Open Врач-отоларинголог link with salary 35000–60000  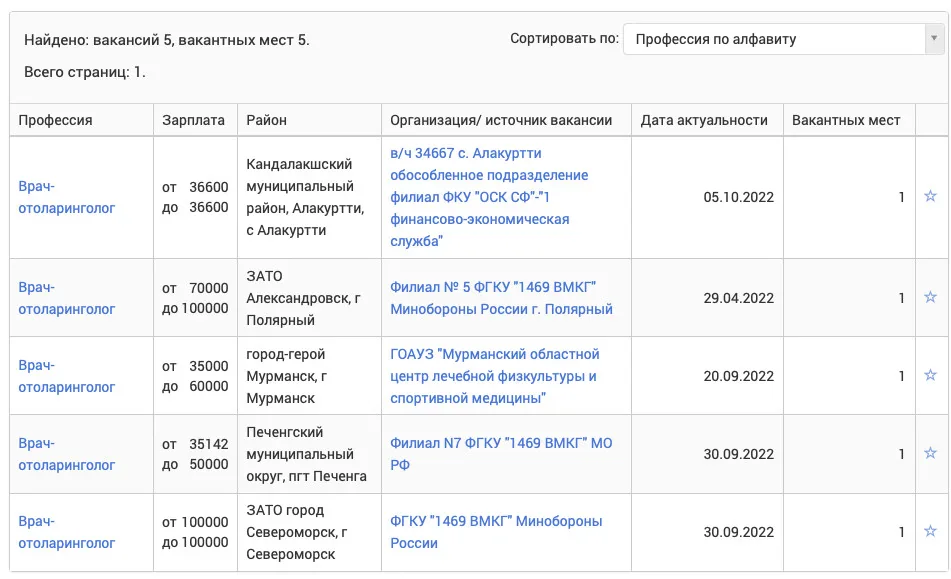pos(67,377)
